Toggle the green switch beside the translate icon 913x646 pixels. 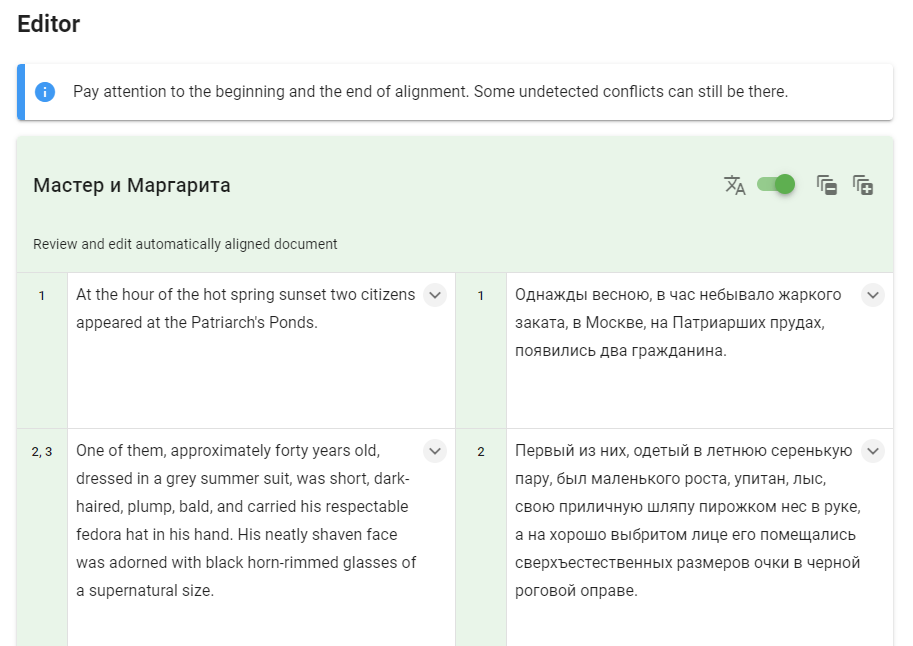coord(776,184)
